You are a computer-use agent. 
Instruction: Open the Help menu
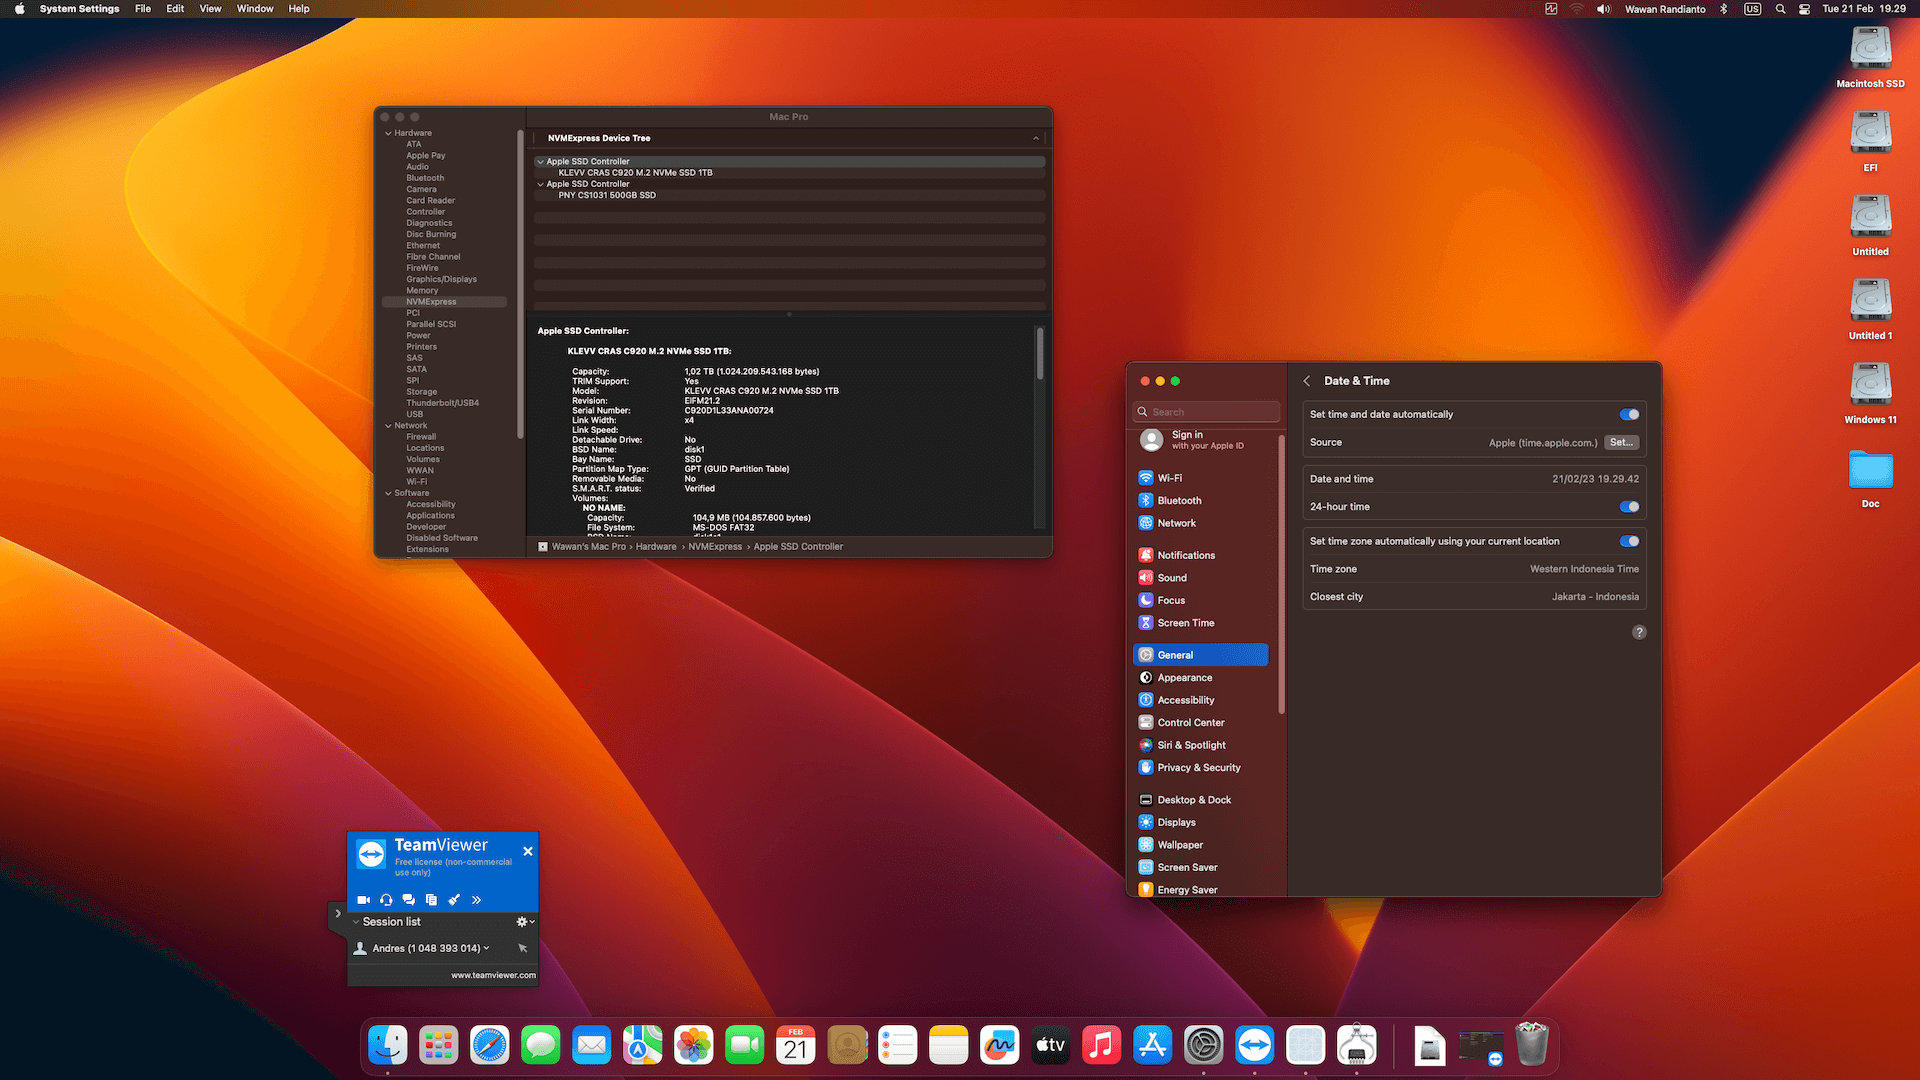(x=299, y=9)
